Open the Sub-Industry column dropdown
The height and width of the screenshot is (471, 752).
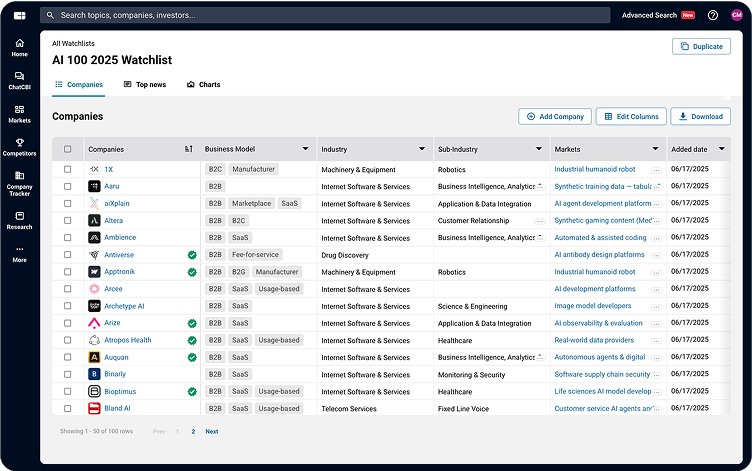(538, 149)
